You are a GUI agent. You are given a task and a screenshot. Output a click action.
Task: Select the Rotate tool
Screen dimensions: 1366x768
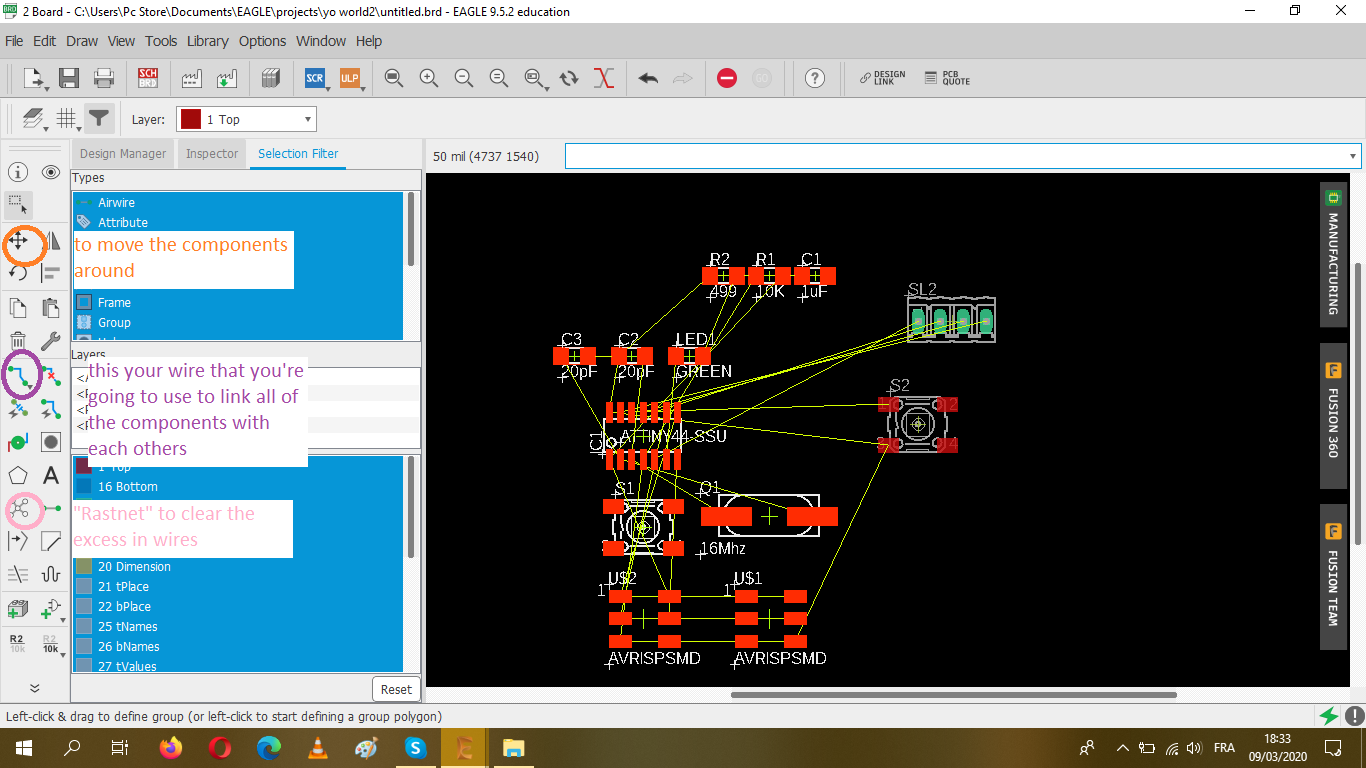(x=18, y=272)
